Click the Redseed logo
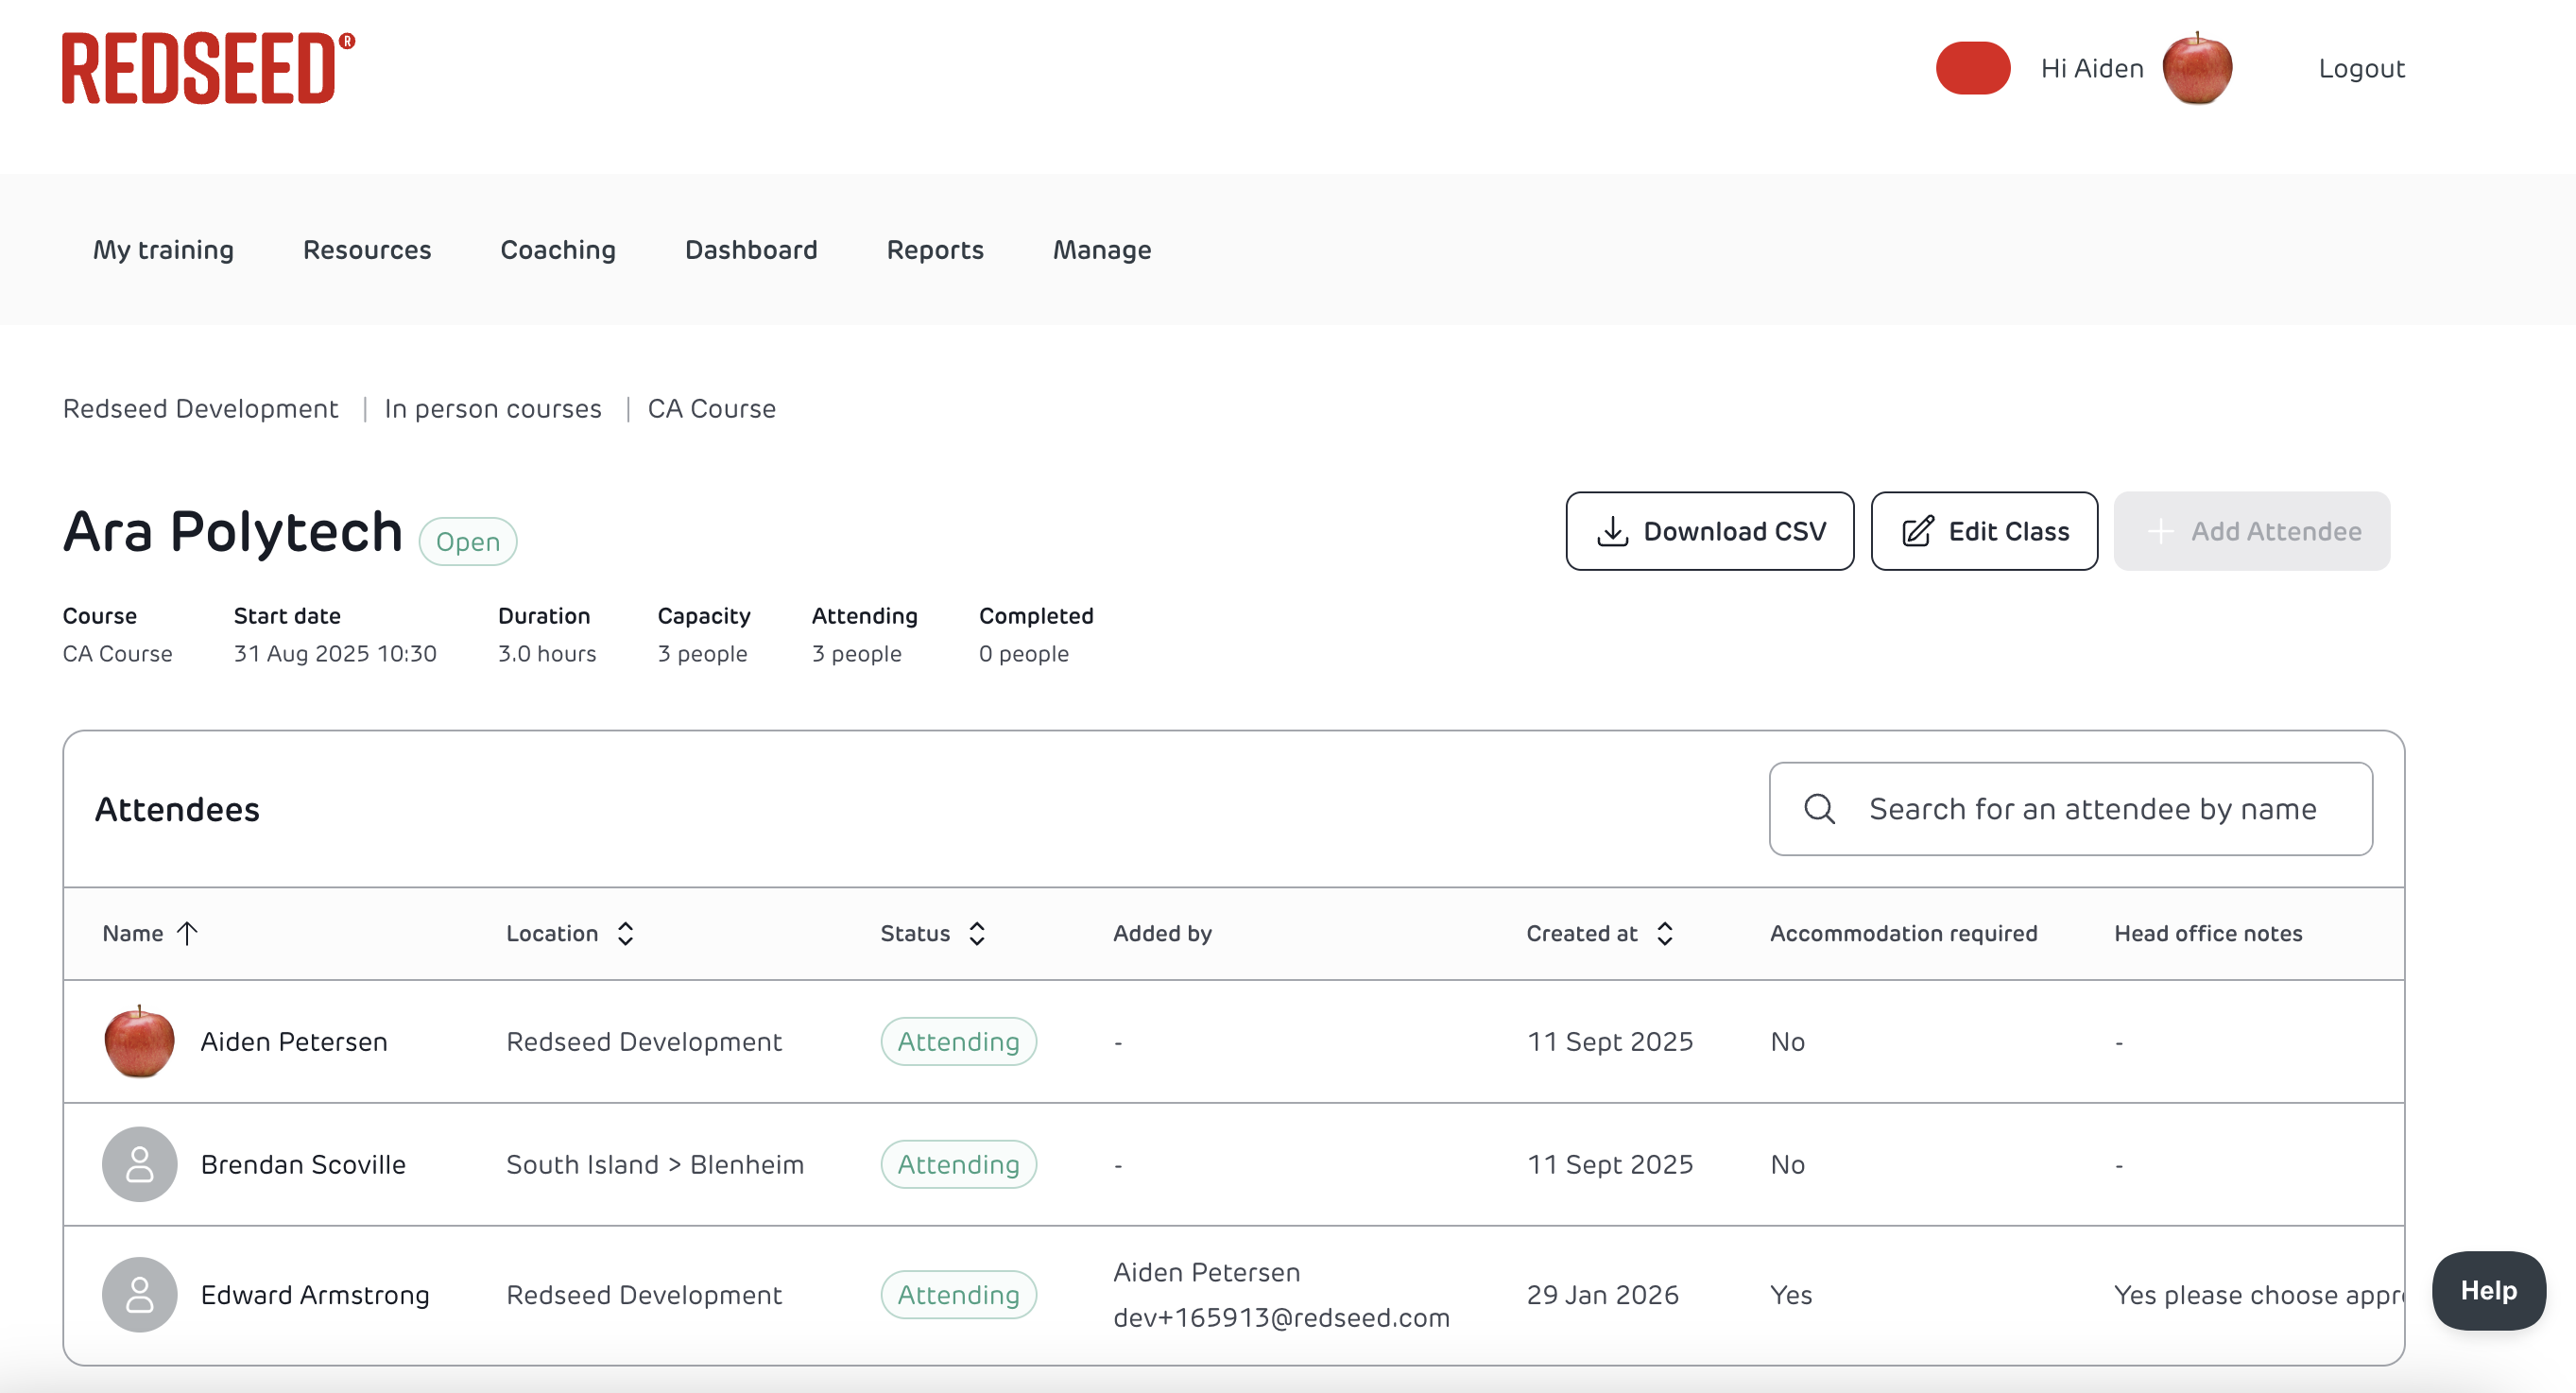Viewport: 2576px width, 1393px height. tap(208, 68)
